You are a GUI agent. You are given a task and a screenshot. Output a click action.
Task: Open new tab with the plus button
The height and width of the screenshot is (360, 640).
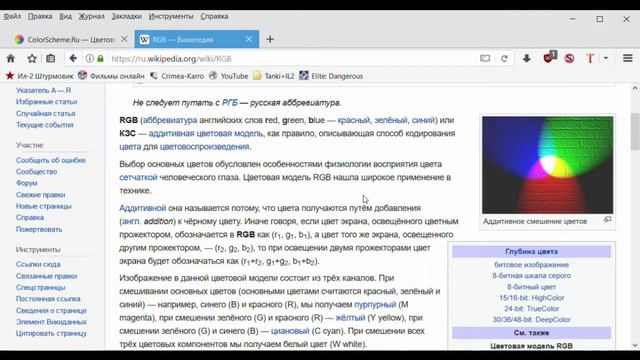270,39
